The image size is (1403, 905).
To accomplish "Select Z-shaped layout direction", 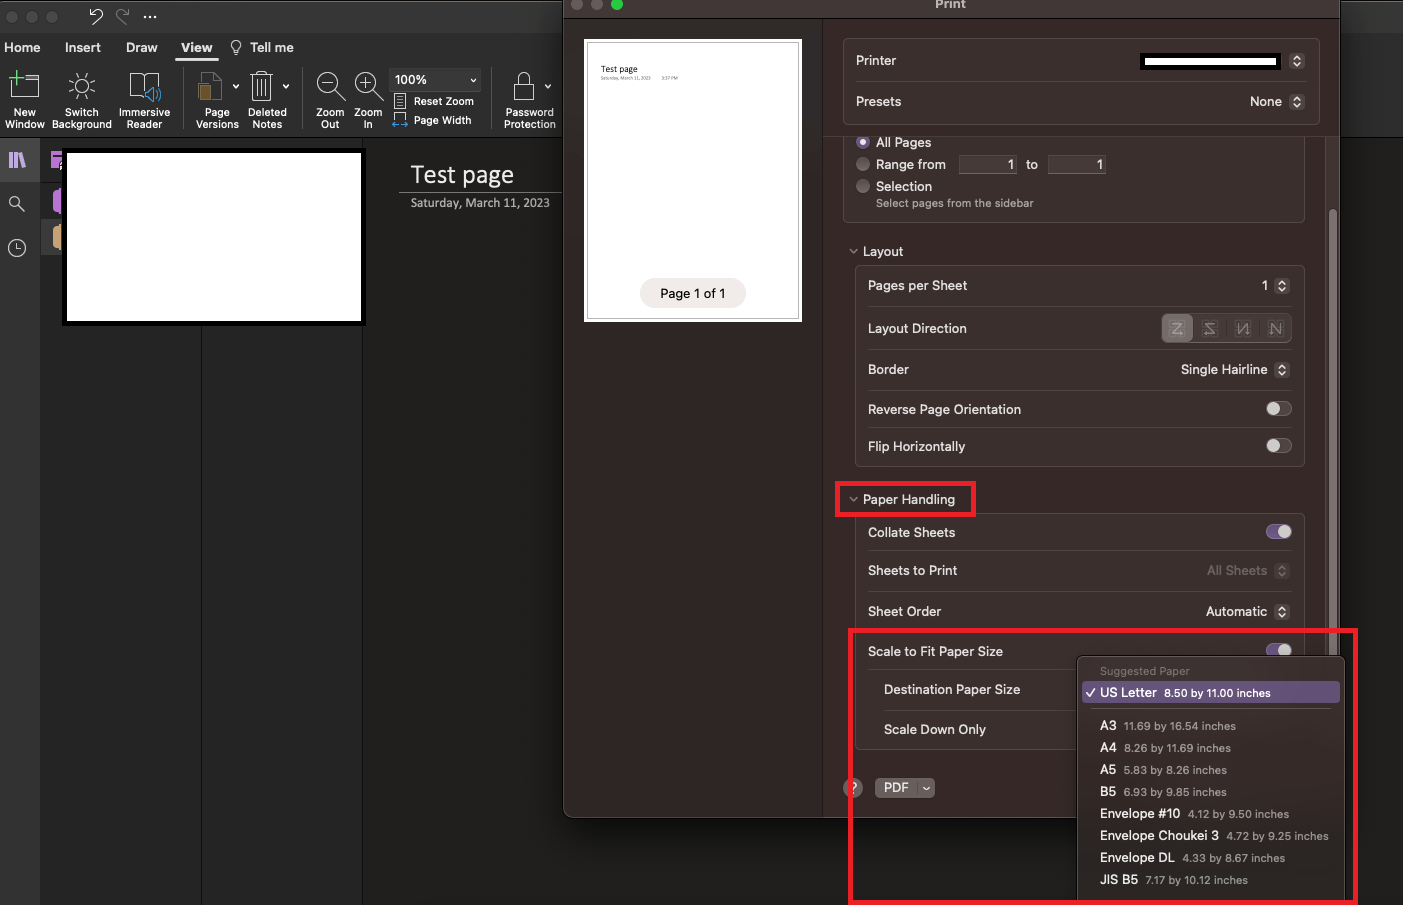I will pos(1177,328).
